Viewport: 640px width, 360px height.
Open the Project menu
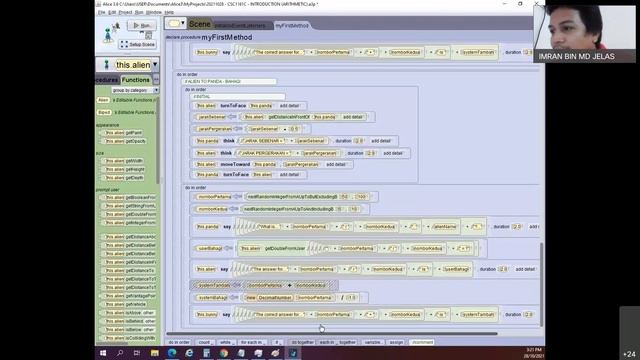point(125,13)
